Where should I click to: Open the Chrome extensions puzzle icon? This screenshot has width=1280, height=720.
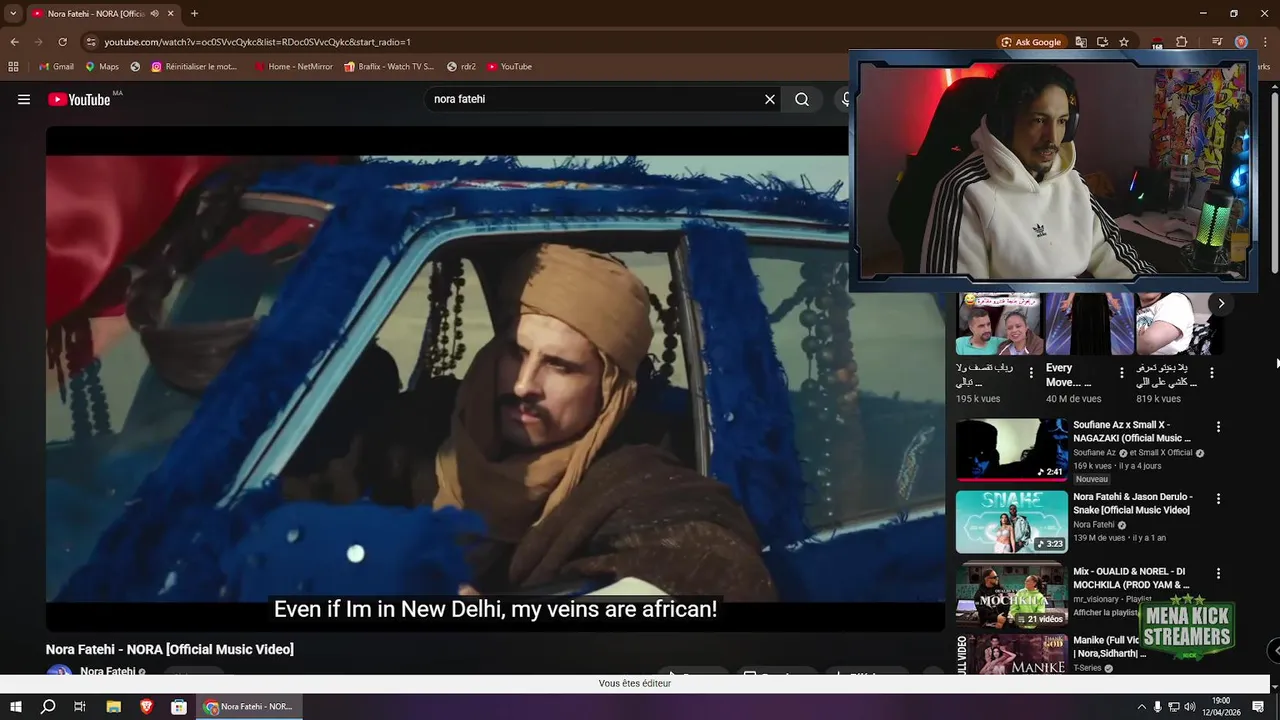[1181, 42]
